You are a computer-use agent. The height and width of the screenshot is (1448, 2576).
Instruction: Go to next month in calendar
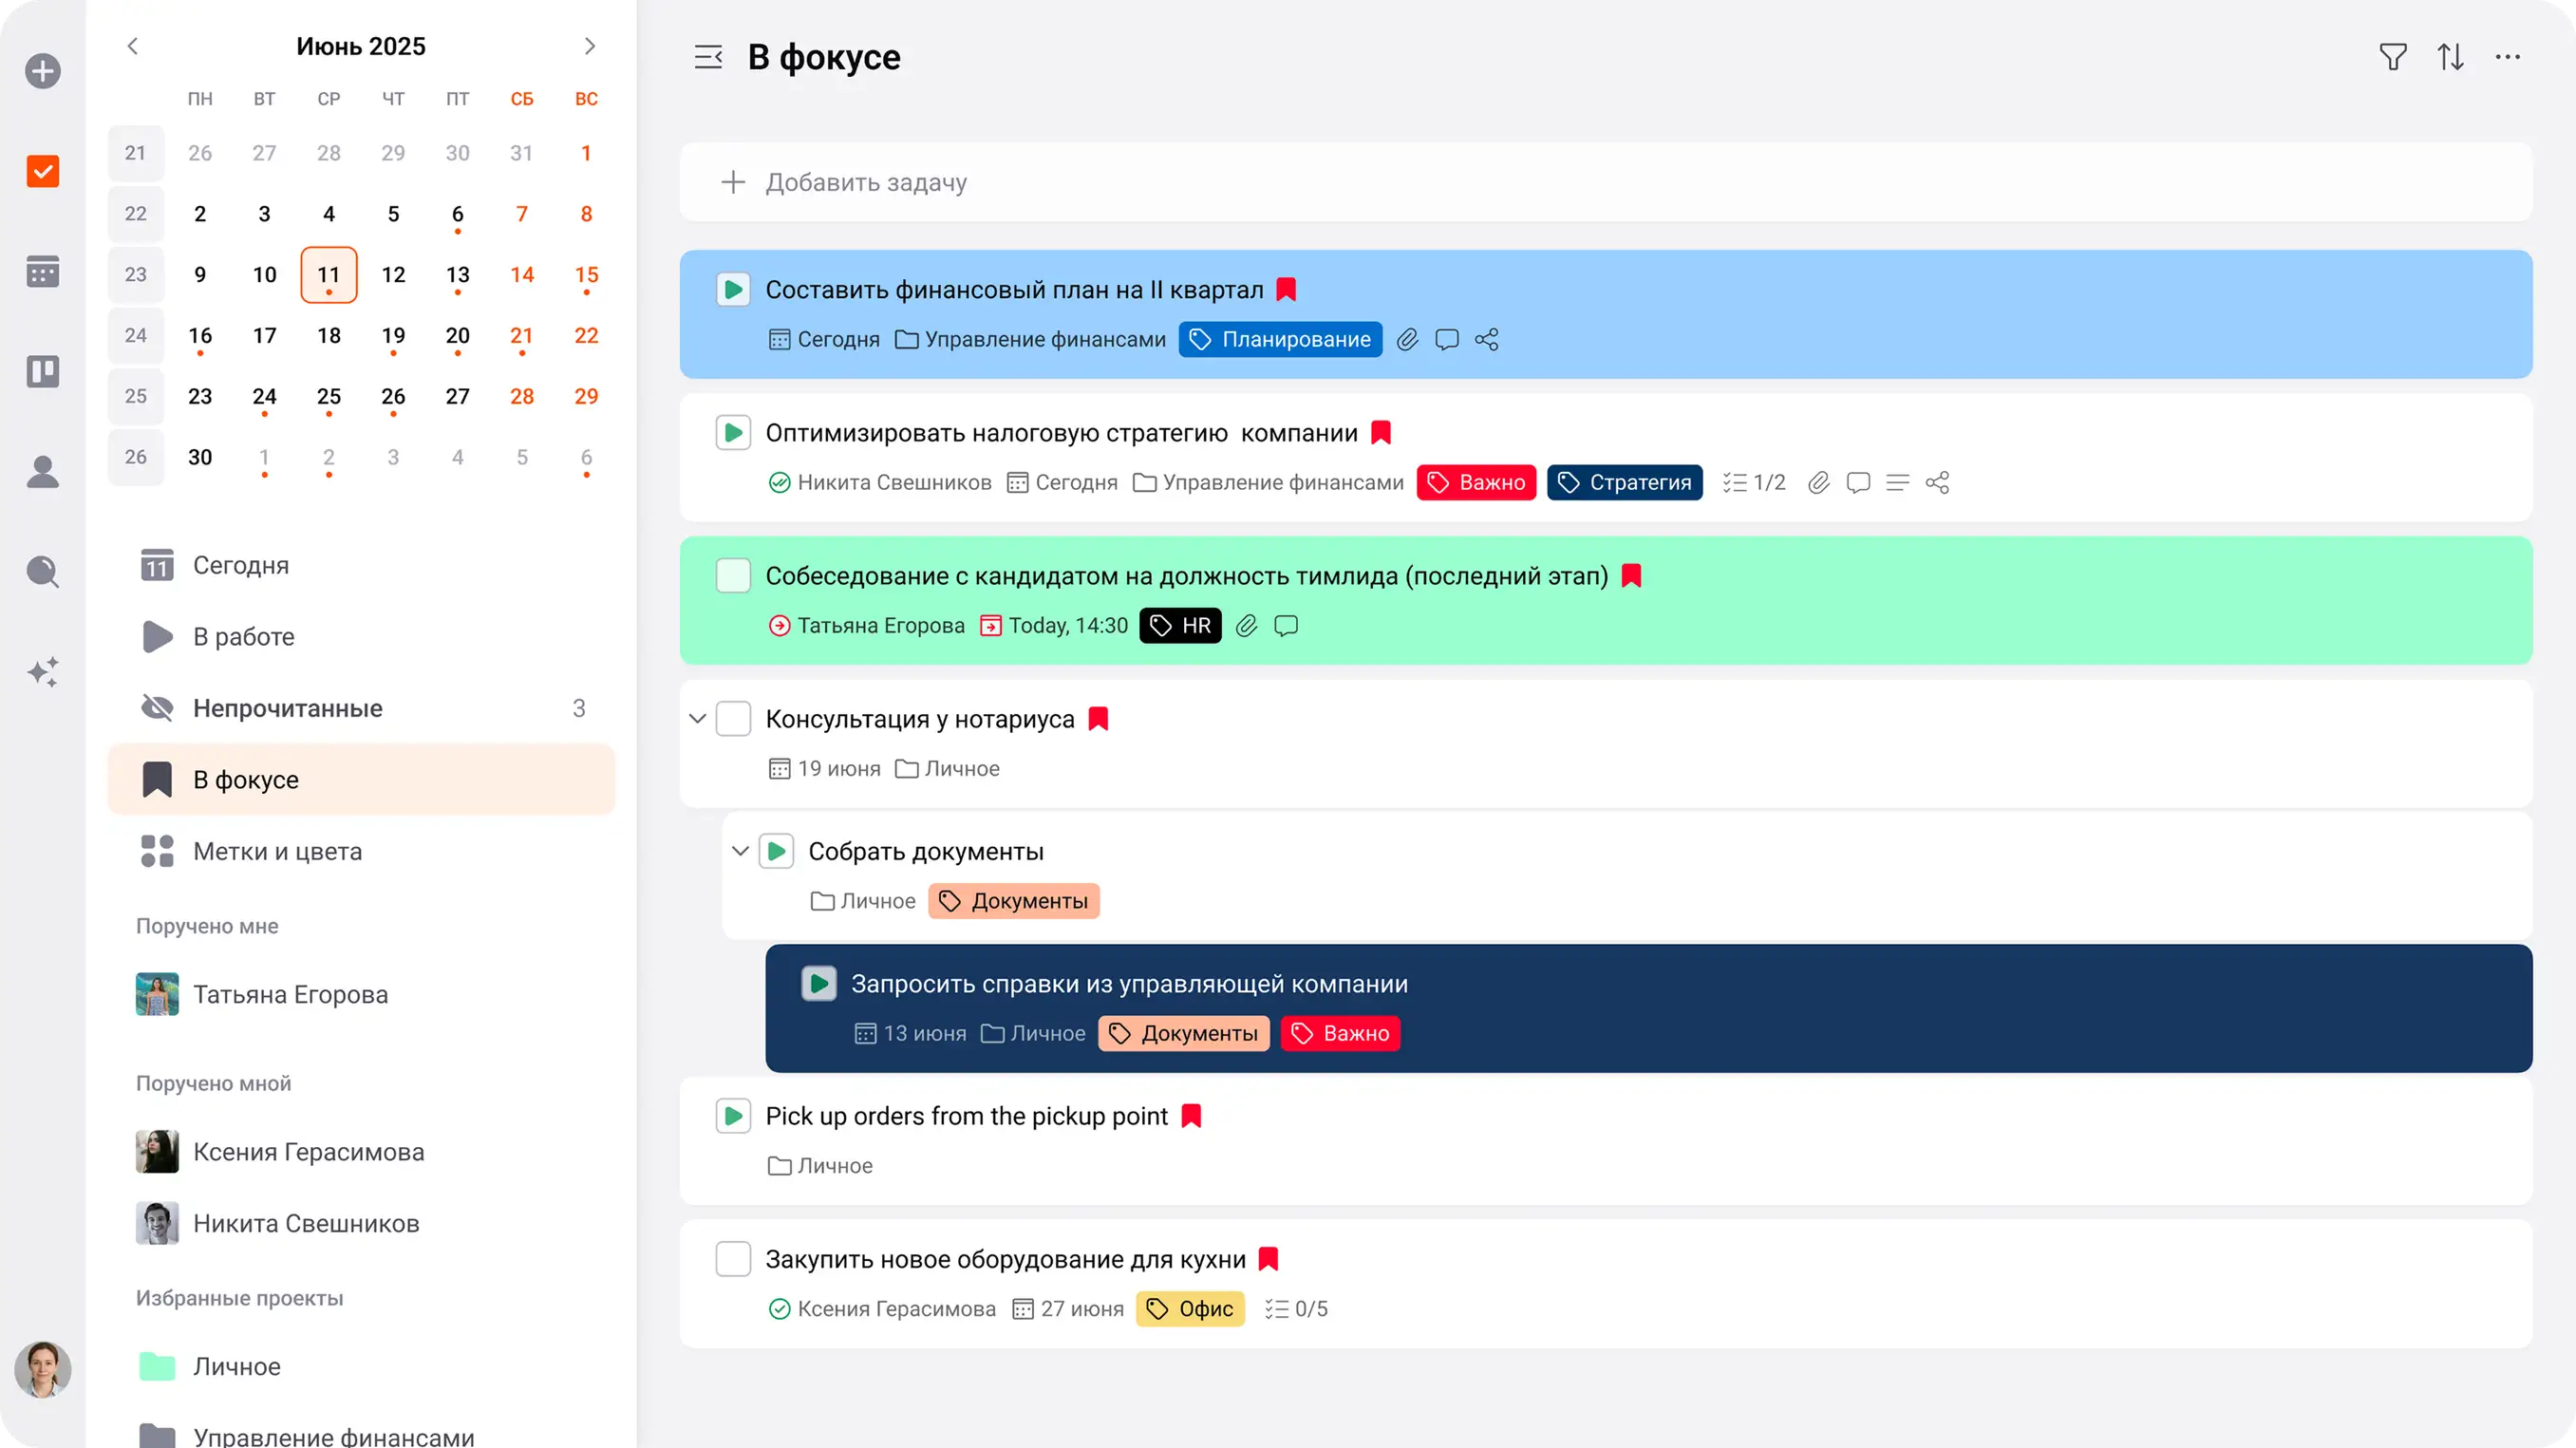[x=589, y=46]
